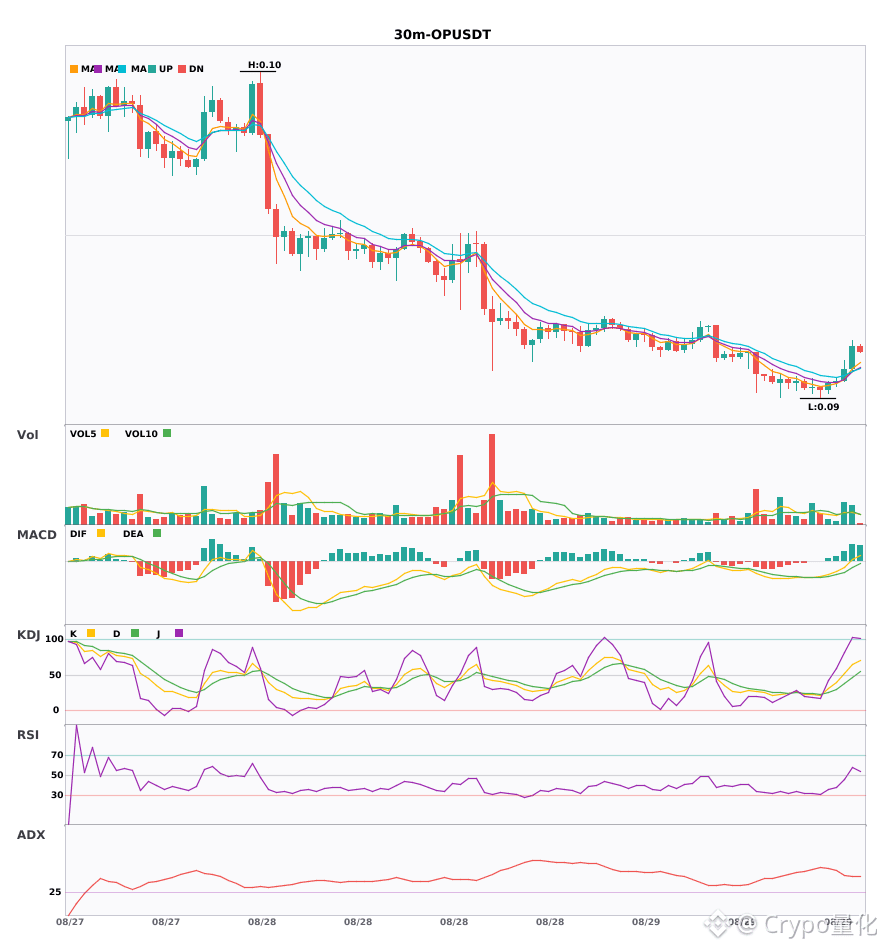Click the 50 value on KDJ axis
The width and height of the screenshot is (885, 950).
tap(55, 674)
